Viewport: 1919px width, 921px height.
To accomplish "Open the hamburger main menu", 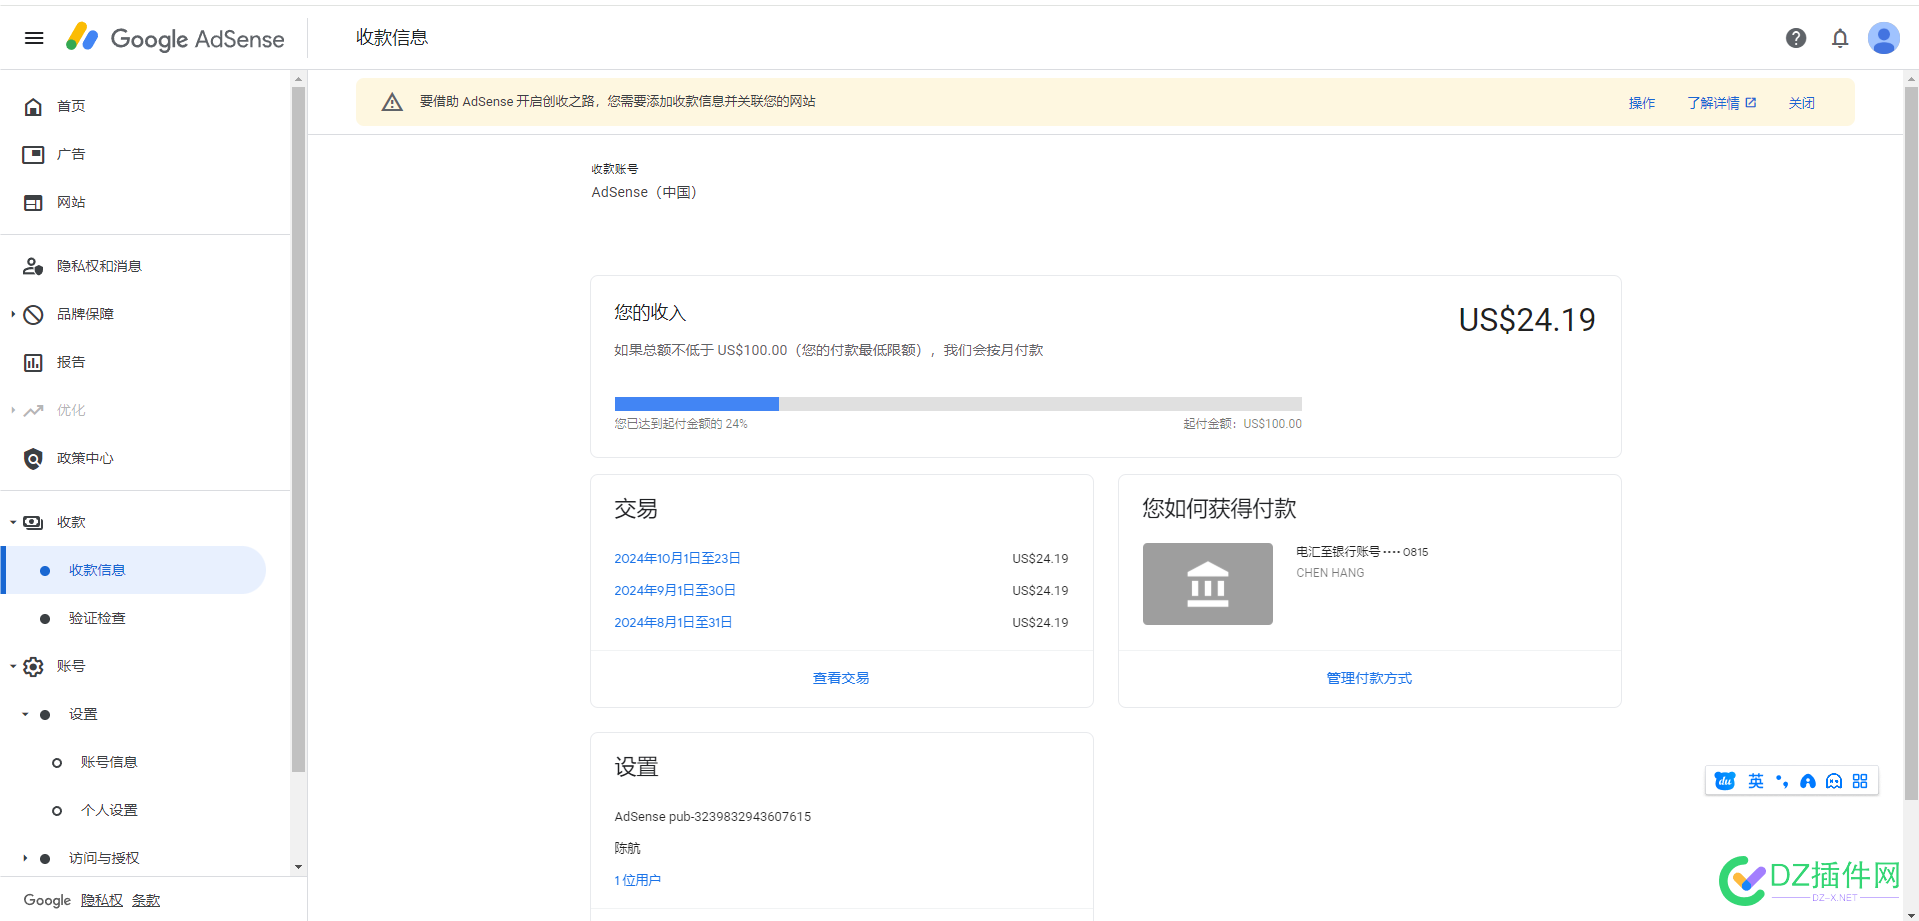I will point(34,38).
